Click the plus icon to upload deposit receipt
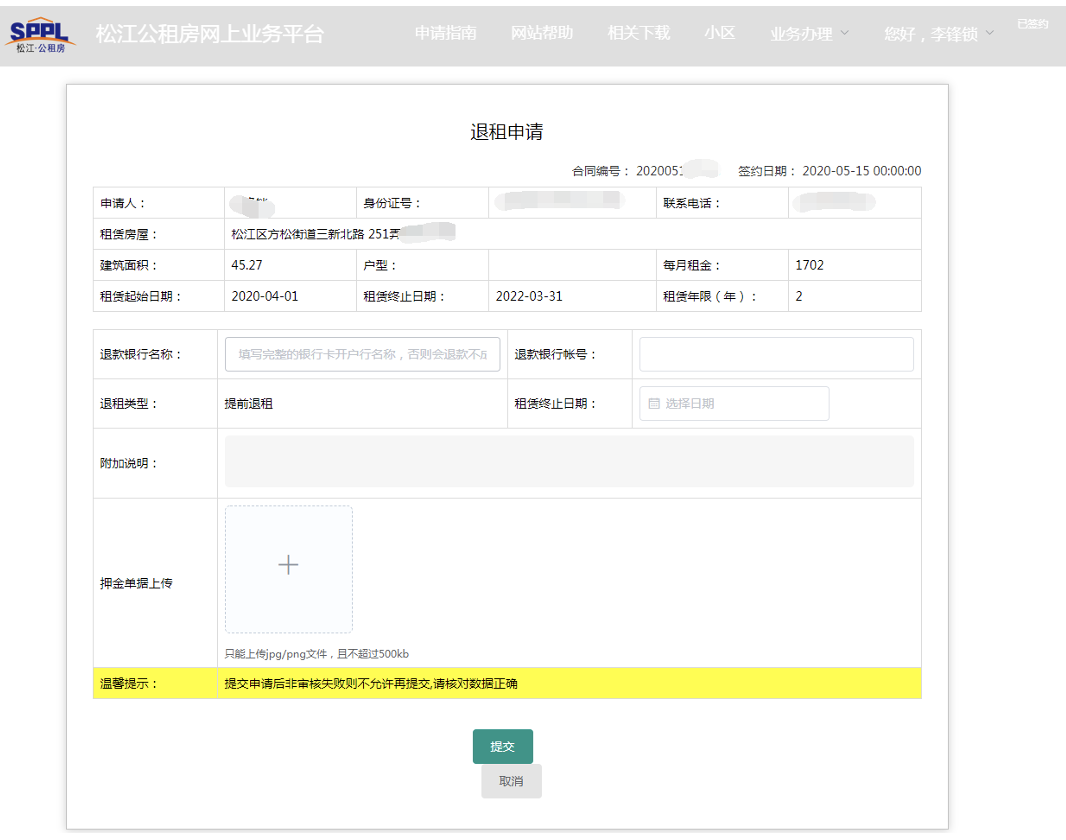Screen dimensions: 1066x840 288,566
